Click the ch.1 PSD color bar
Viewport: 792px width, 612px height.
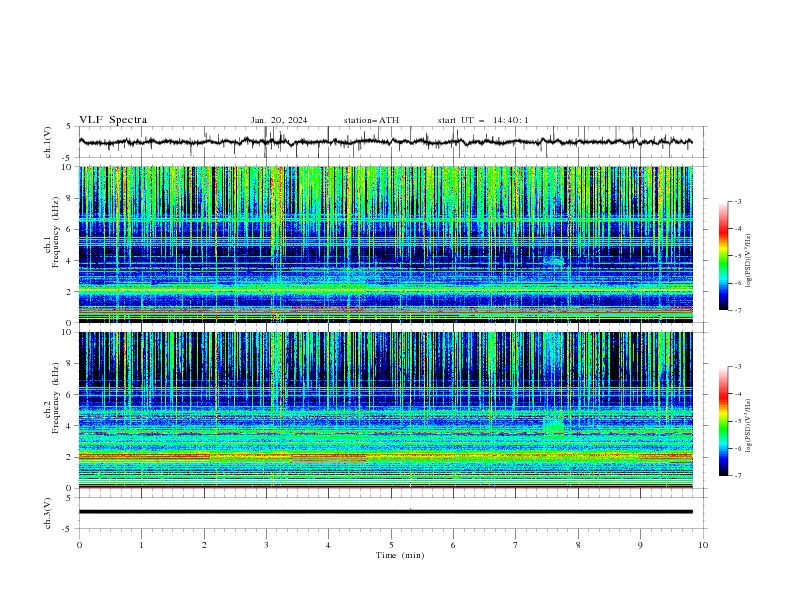tap(723, 256)
